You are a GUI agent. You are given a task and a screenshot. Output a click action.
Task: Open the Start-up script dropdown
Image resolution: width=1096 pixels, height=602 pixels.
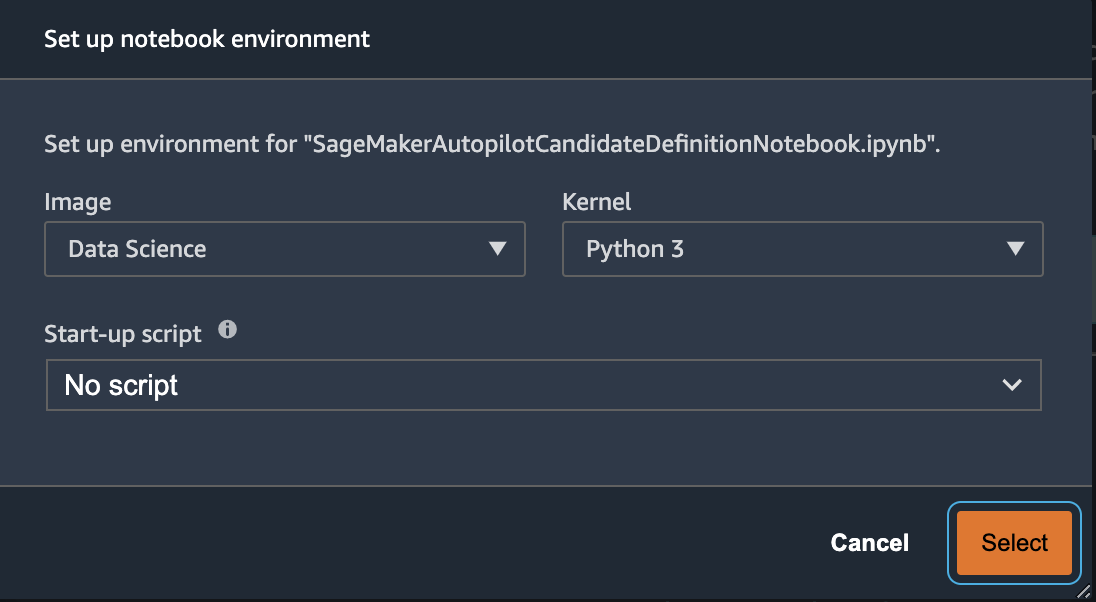[x=543, y=385]
